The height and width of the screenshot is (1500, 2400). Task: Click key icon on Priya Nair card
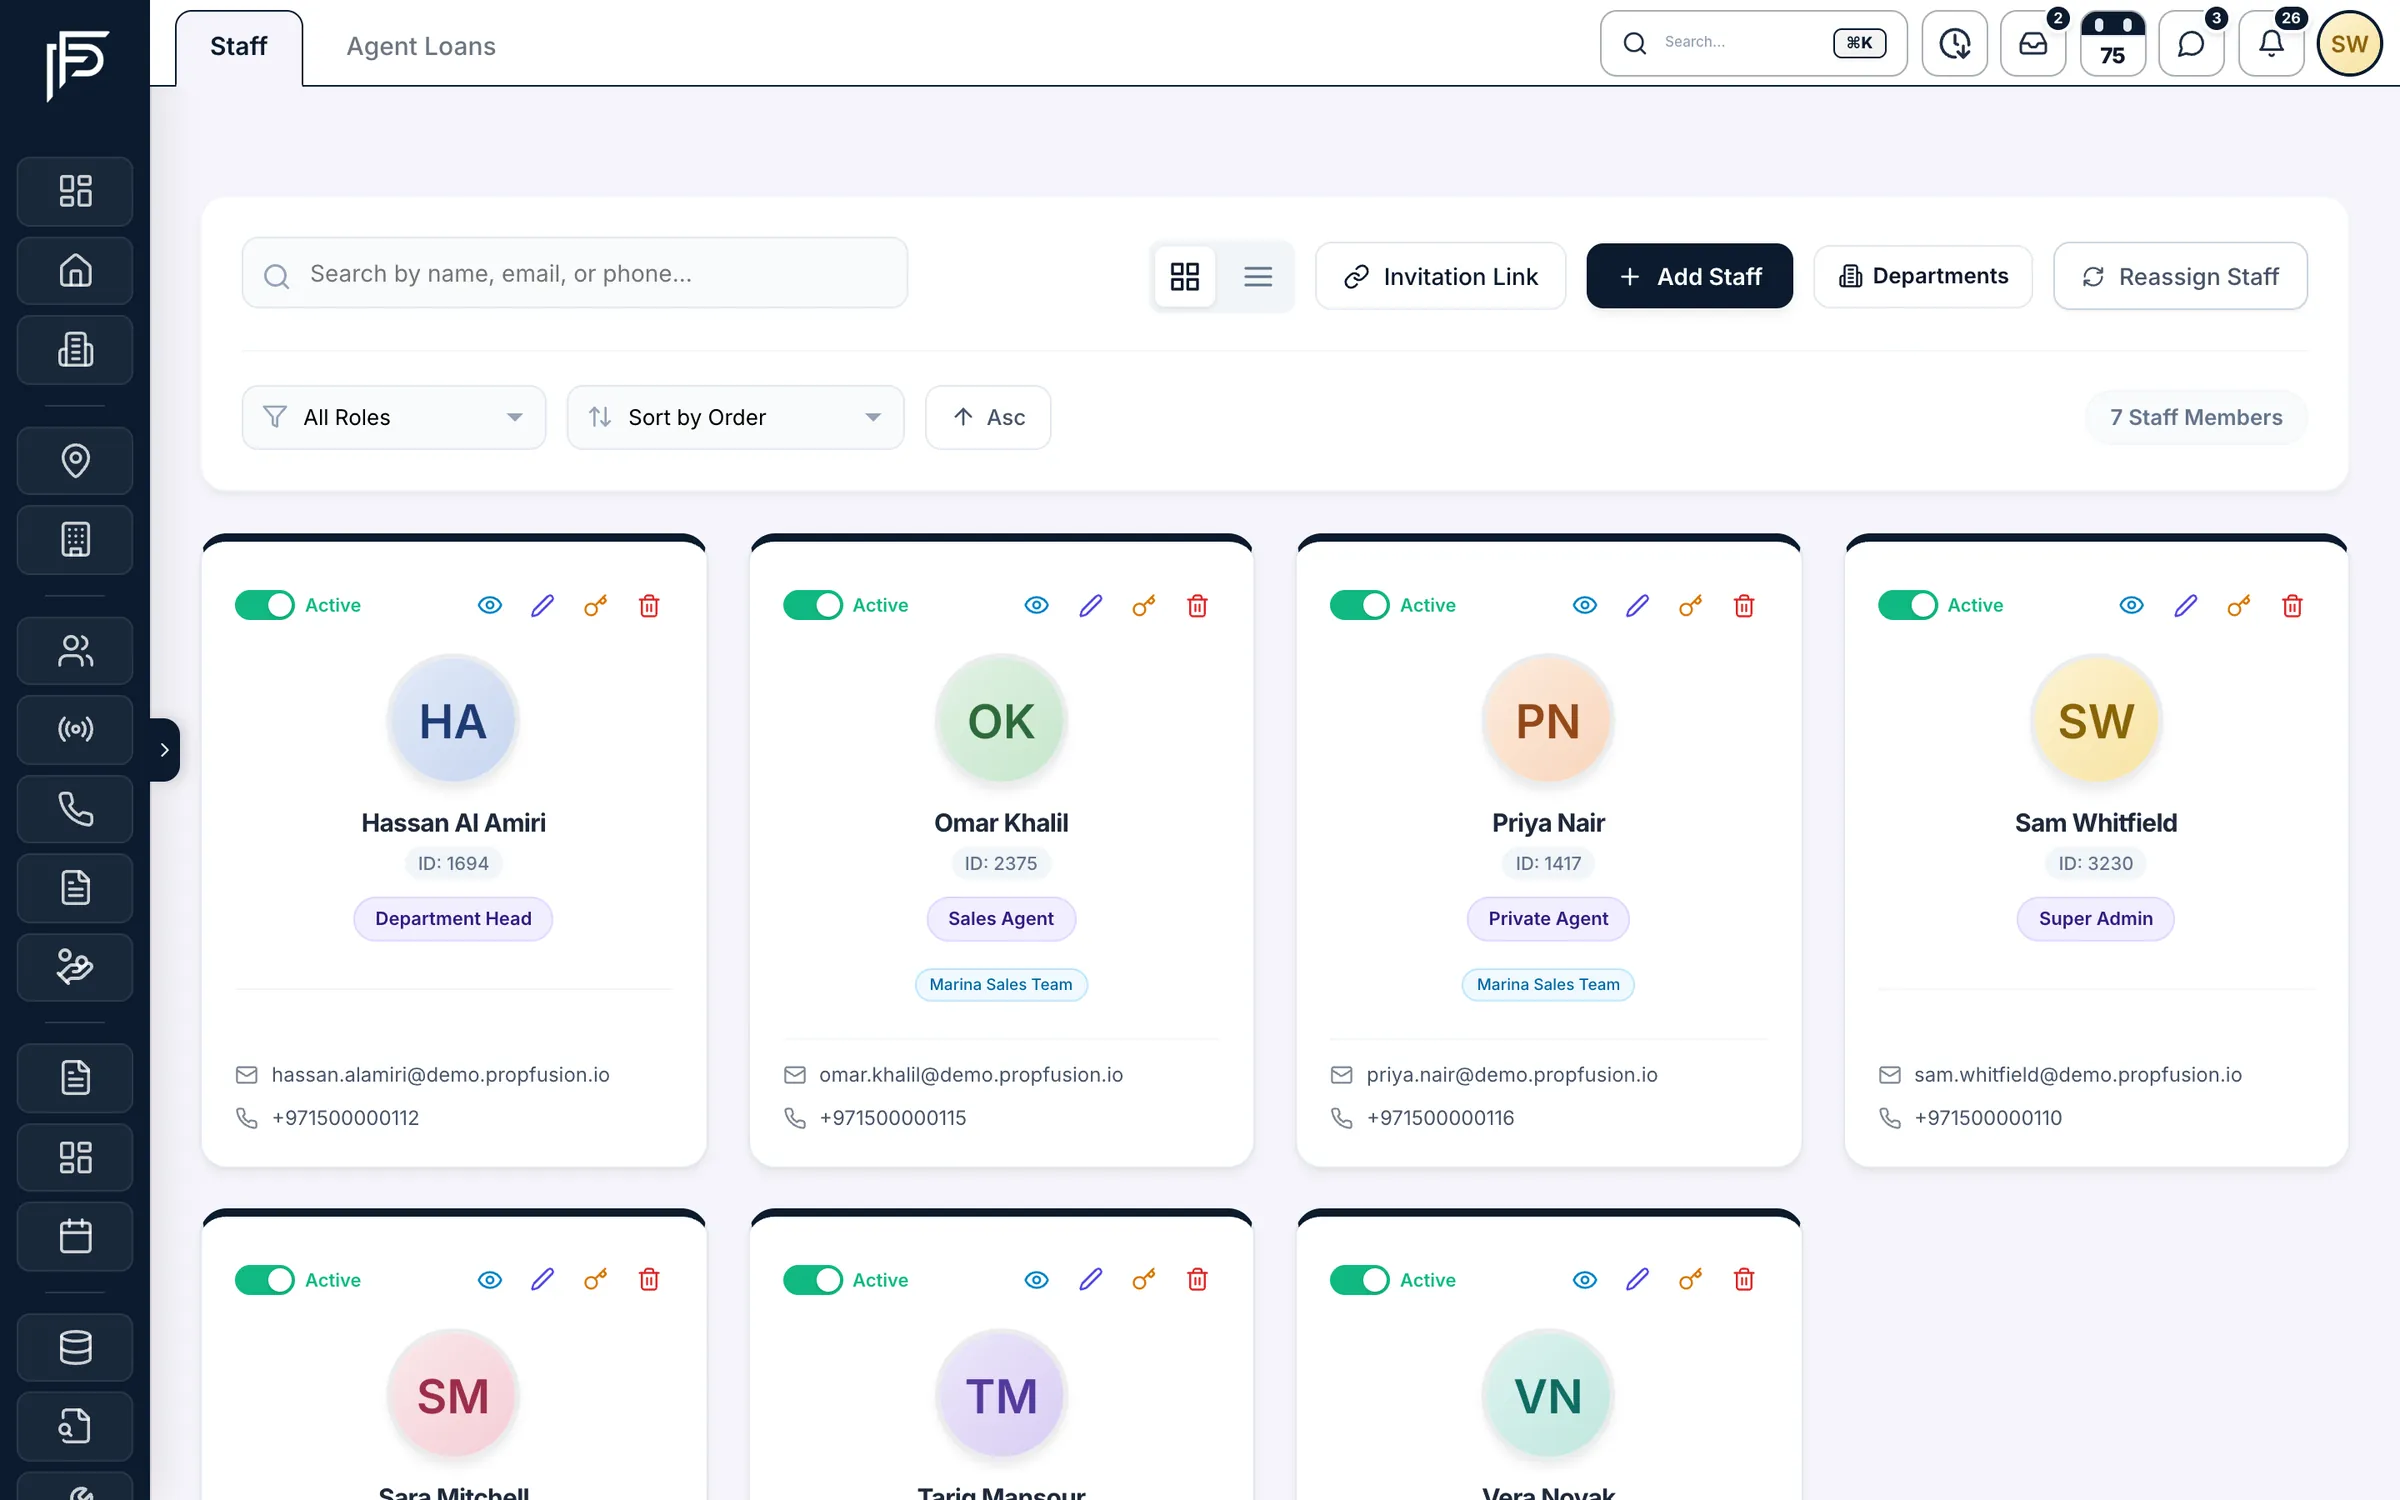[x=1690, y=605]
